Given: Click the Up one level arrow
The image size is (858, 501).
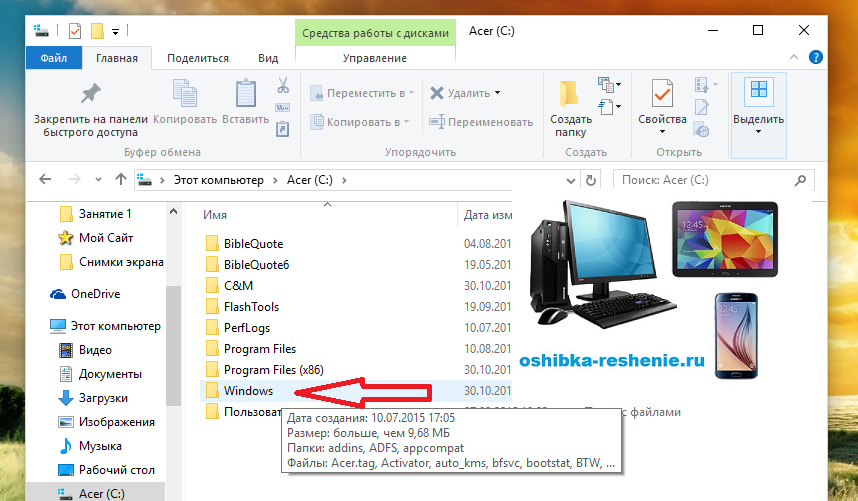Looking at the screenshot, I should [x=121, y=179].
